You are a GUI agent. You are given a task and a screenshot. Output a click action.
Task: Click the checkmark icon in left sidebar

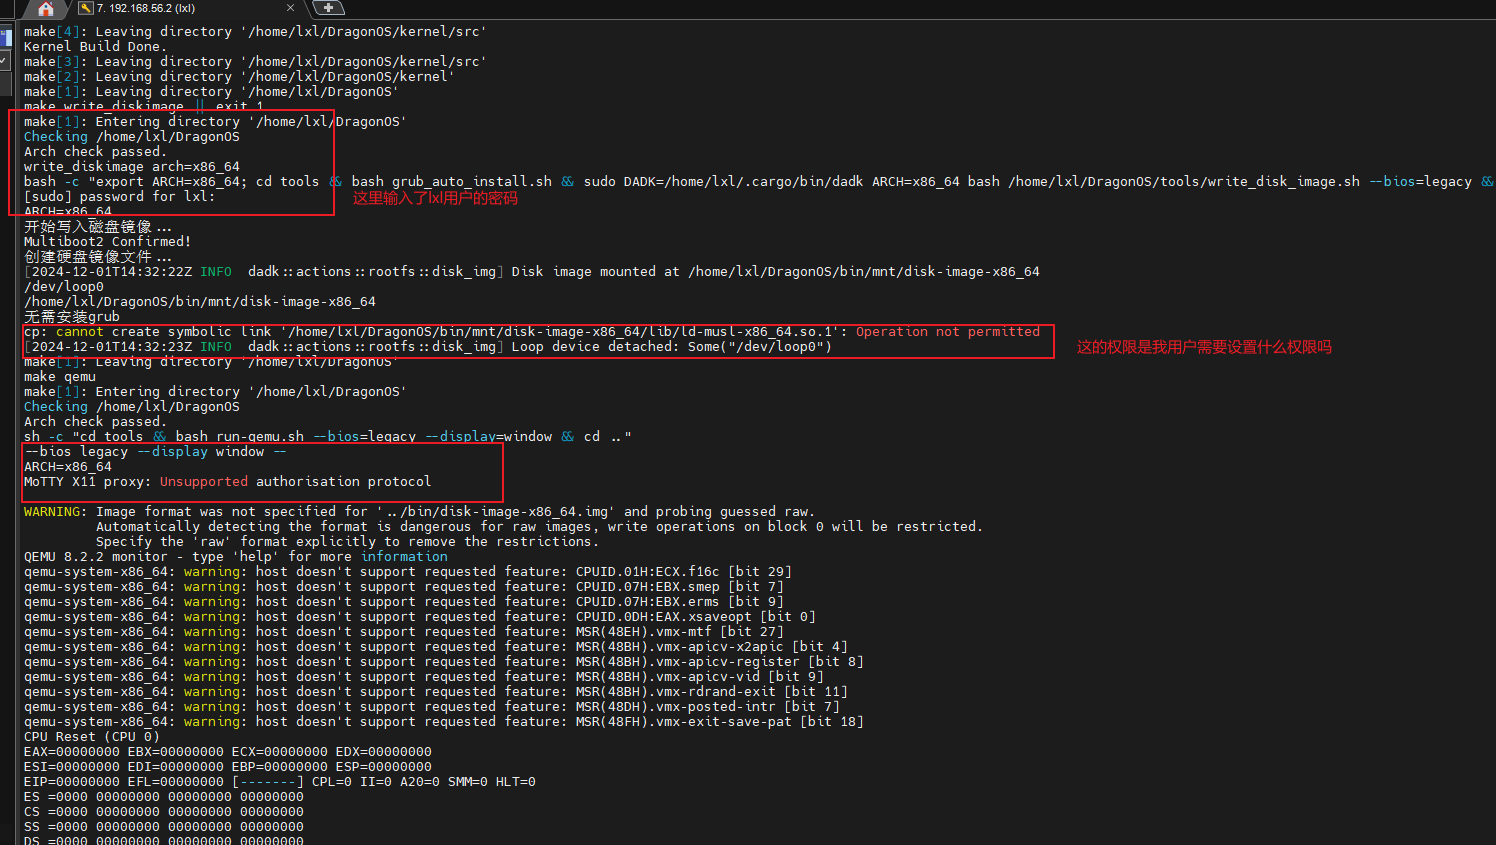click(x=5, y=61)
